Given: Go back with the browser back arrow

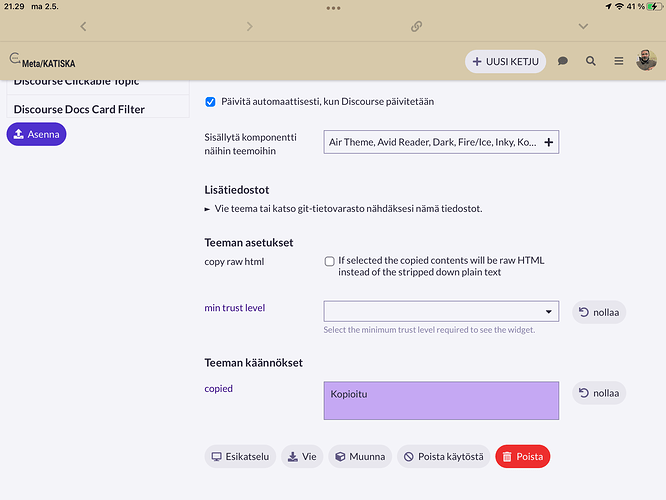Looking at the screenshot, I should (83, 26).
